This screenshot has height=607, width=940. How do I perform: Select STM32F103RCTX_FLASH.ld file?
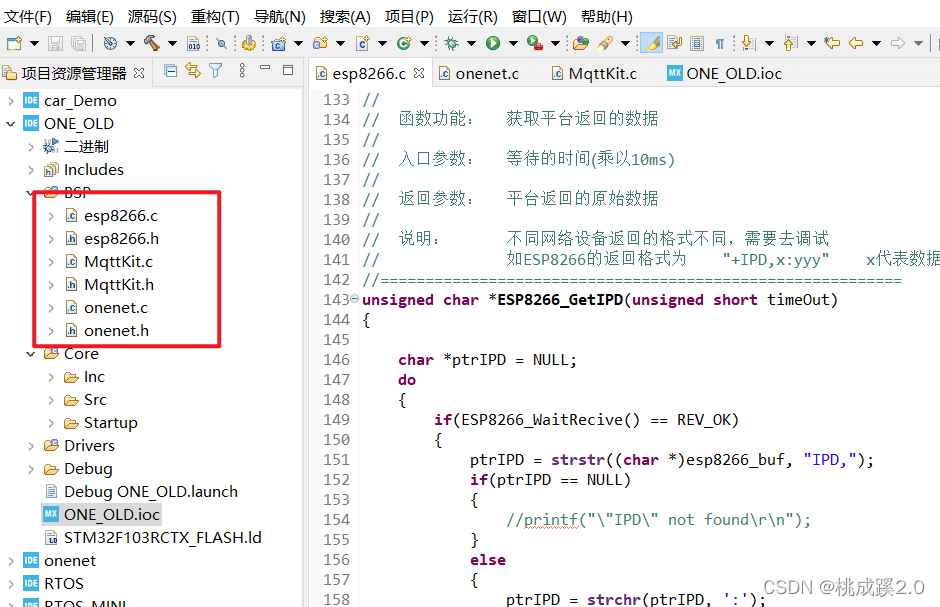(162, 538)
